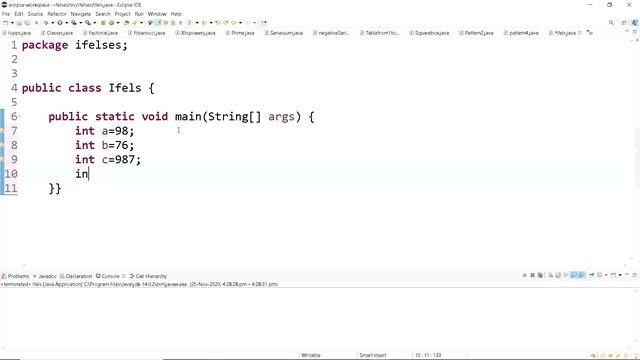This screenshot has height=360, width=640.
Task: Click the terminated Ifels launch description text
Action: (139, 284)
